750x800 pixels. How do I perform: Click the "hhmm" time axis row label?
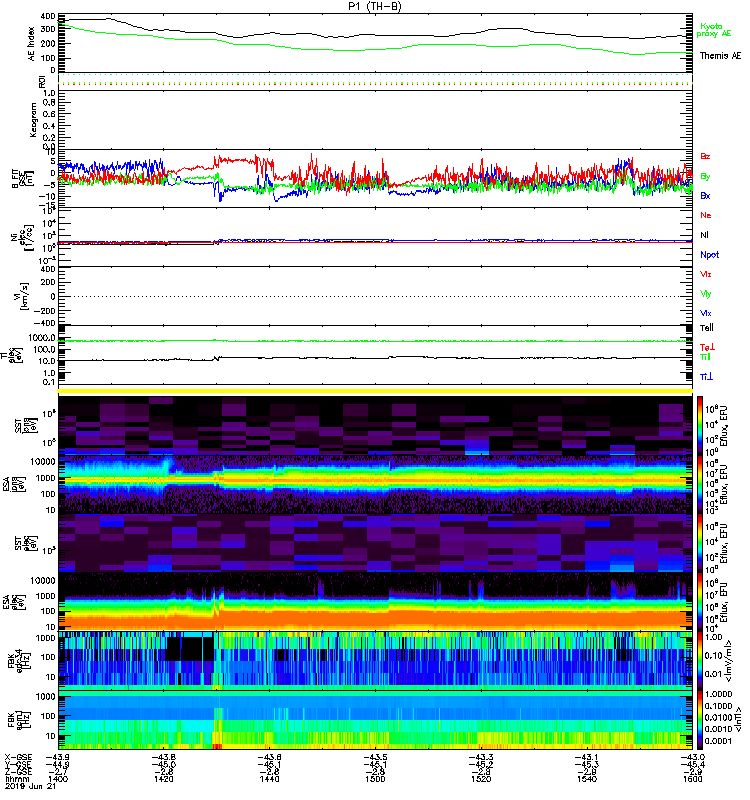[x=15, y=779]
